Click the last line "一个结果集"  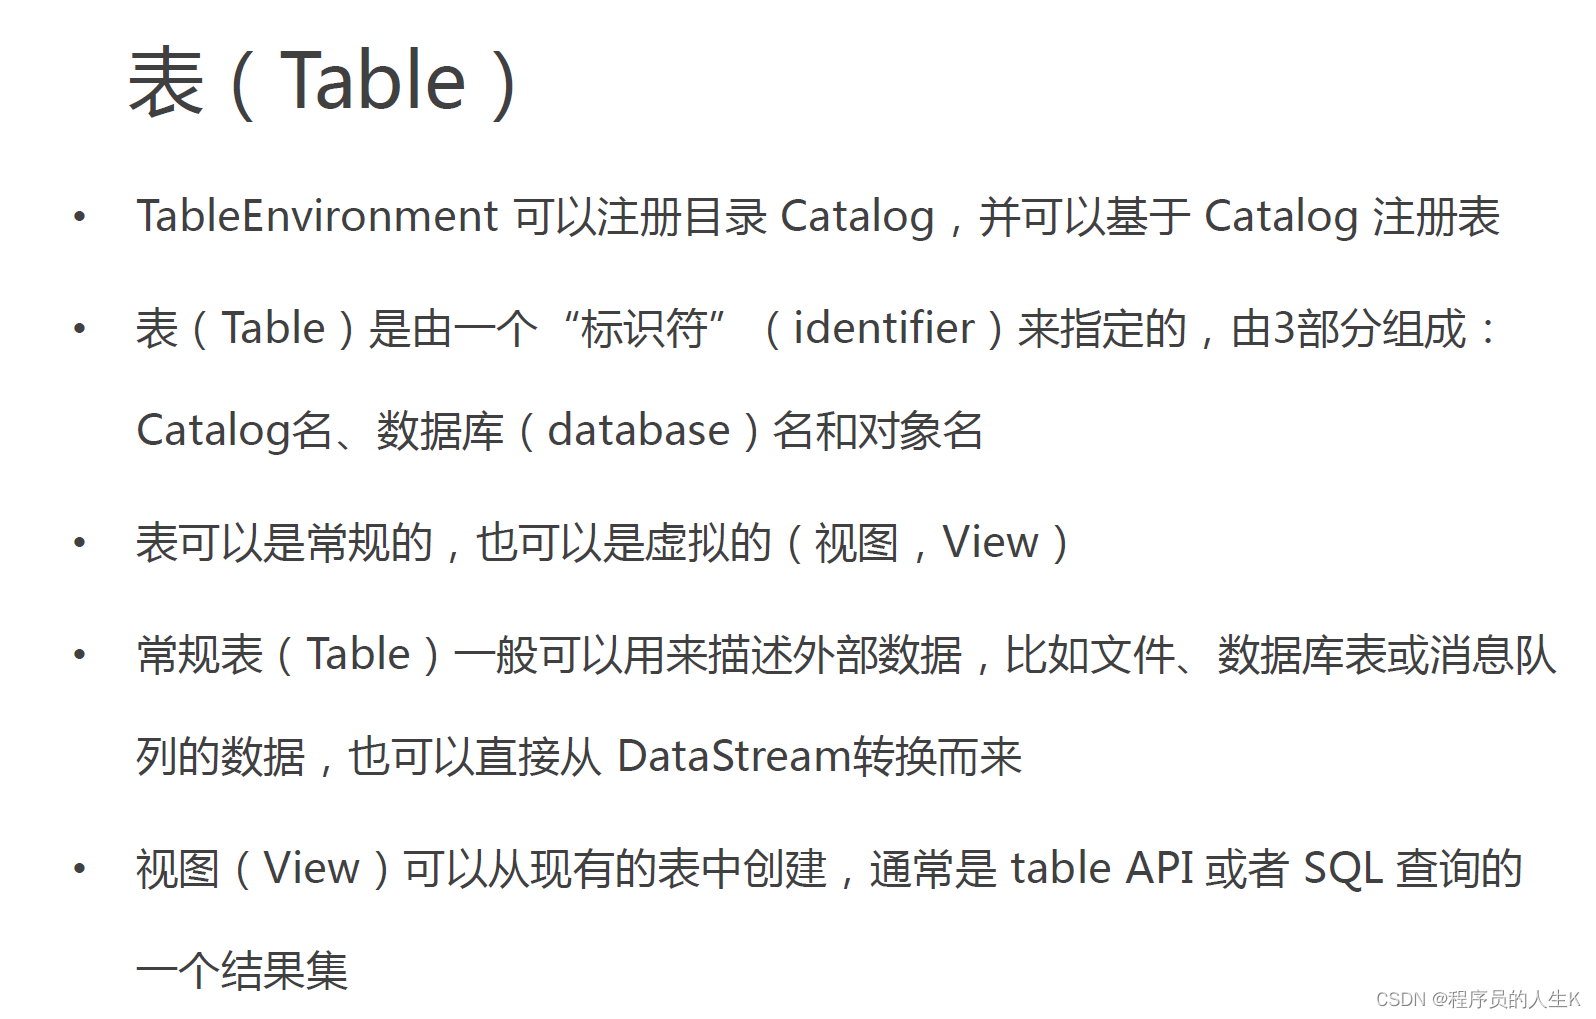coord(242,971)
